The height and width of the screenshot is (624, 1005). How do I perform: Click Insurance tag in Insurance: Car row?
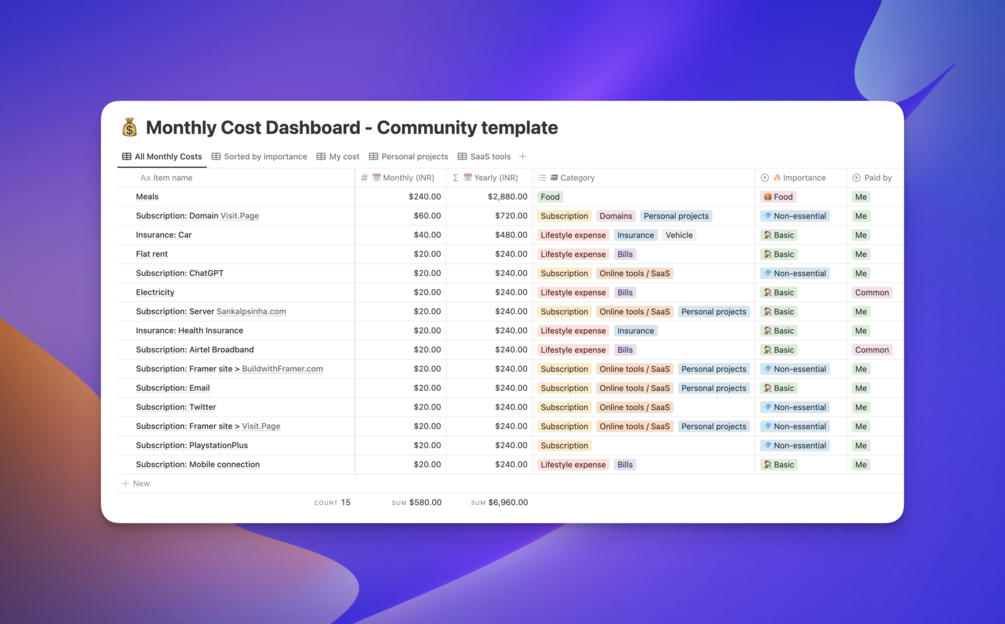[x=636, y=235]
